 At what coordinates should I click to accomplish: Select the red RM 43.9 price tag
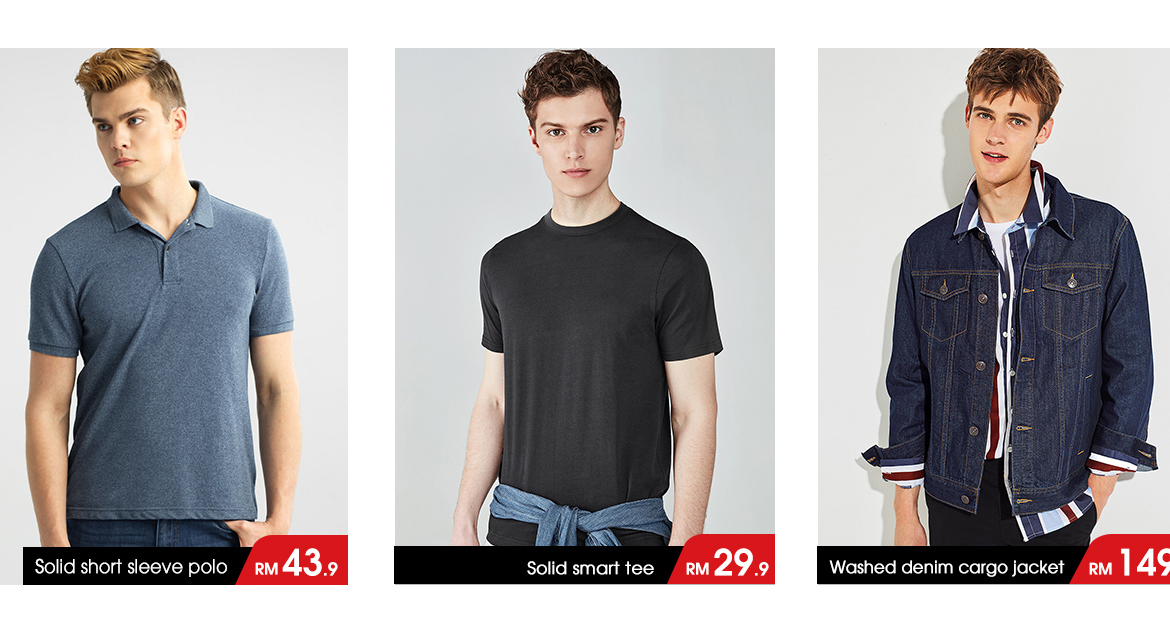click(x=293, y=561)
